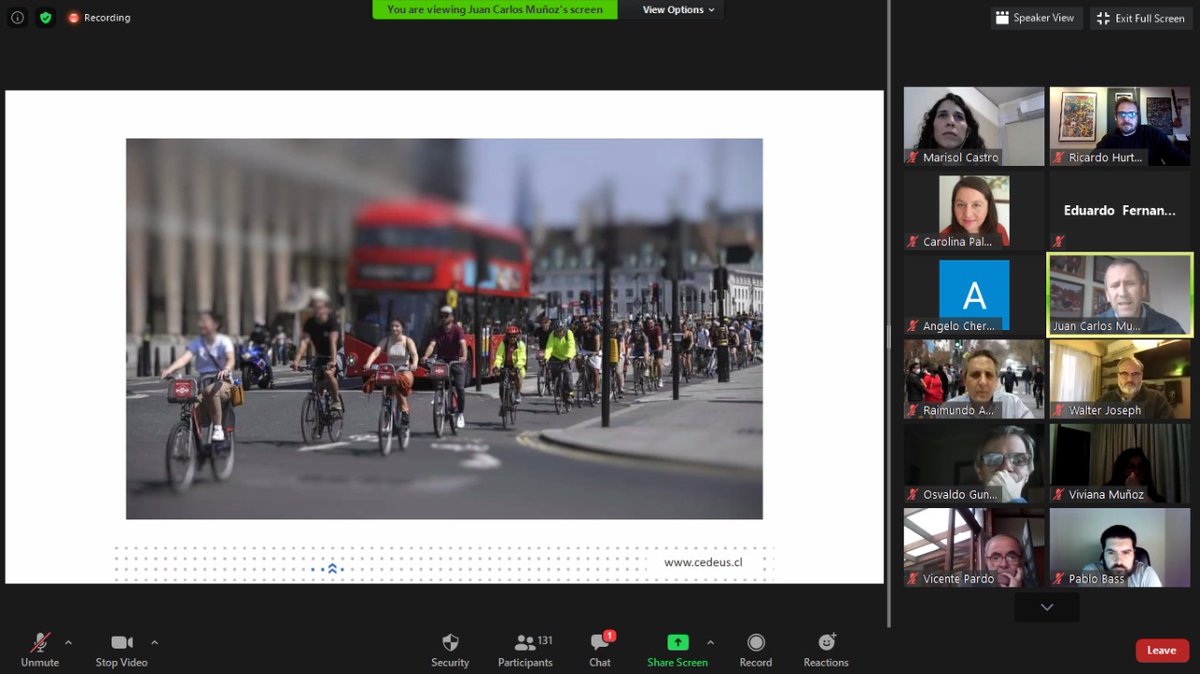Click the green encryption shield icon
Image resolution: width=1200 pixels, height=674 pixels.
point(45,18)
